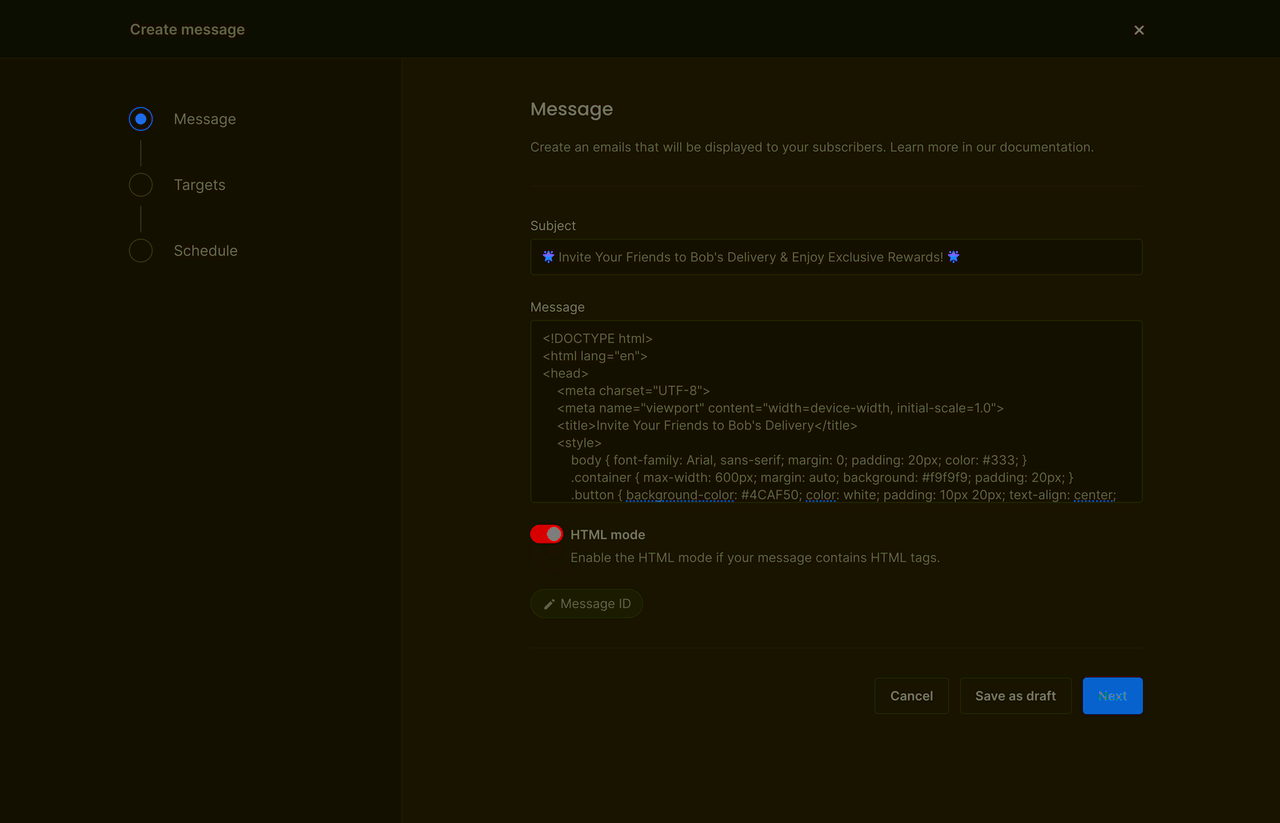Click the Create message header title
Image resolution: width=1280 pixels, height=823 pixels.
(x=187, y=29)
